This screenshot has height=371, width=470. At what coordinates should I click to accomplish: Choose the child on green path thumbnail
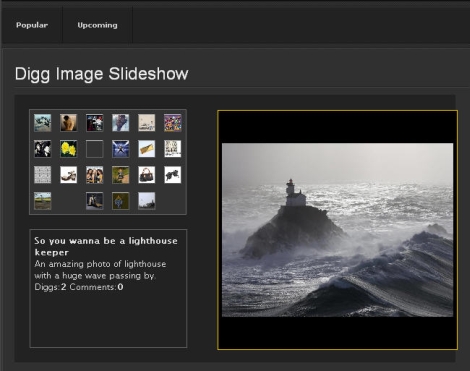[x=121, y=175]
